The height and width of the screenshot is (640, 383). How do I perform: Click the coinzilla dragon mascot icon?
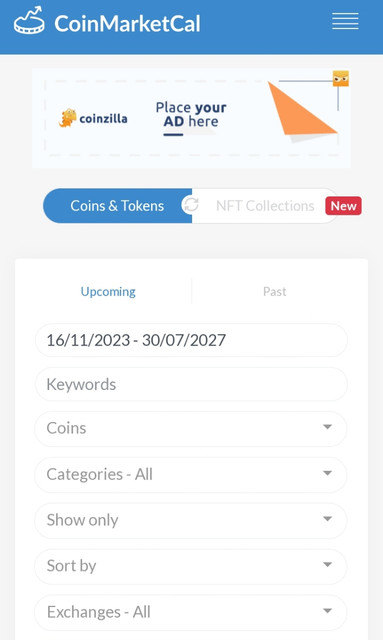tap(67, 118)
